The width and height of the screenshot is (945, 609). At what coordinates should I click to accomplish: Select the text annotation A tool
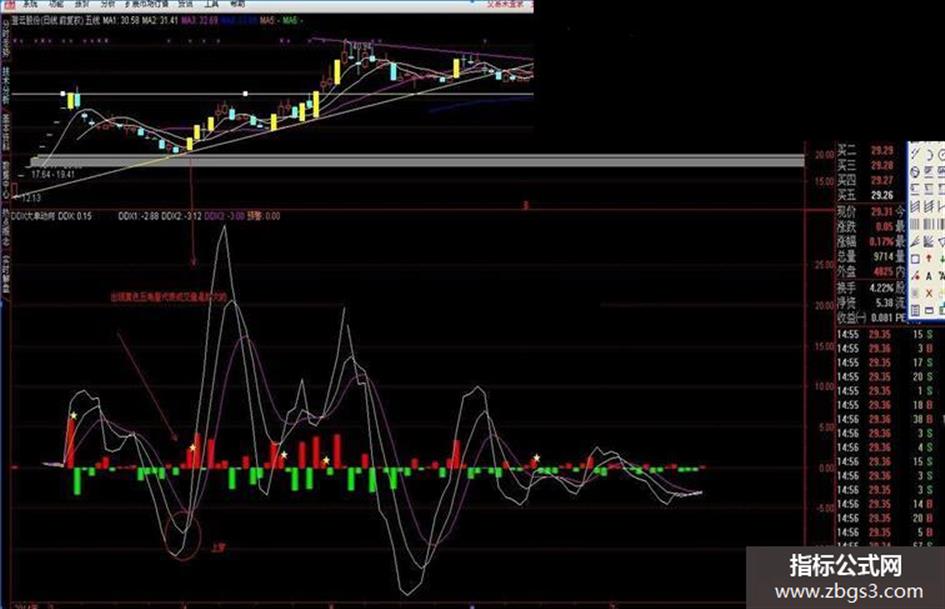[929, 276]
